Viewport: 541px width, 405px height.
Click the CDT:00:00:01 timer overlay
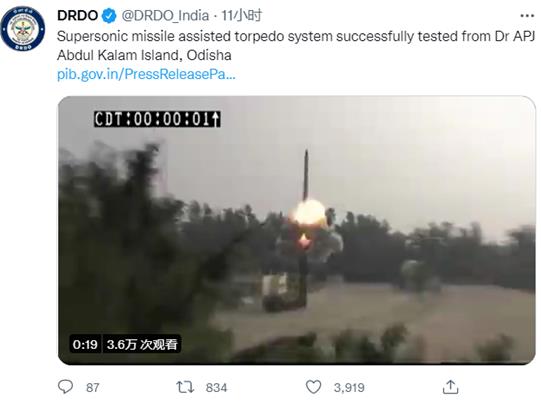pos(157,119)
